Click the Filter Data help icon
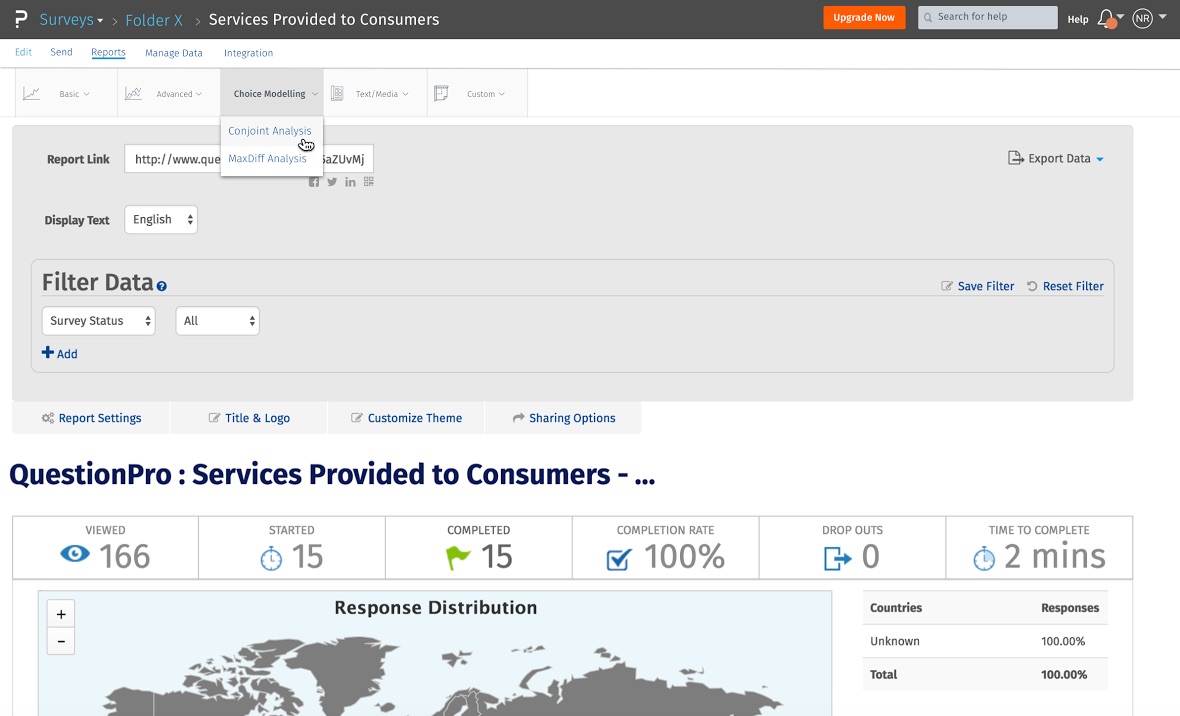Viewport: 1180px width, 716px height. point(162,286)
